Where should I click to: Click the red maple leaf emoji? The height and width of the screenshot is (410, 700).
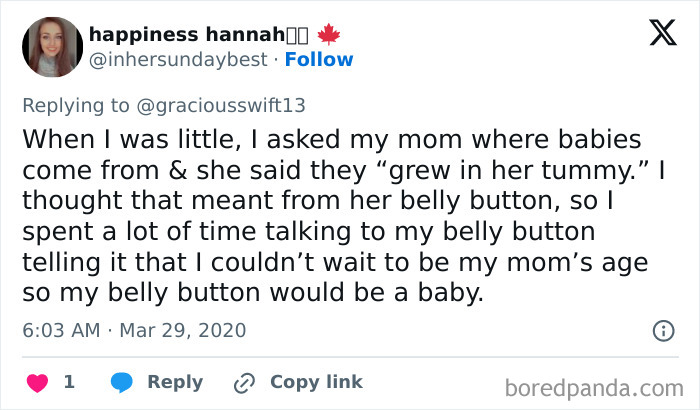[328, 33]
